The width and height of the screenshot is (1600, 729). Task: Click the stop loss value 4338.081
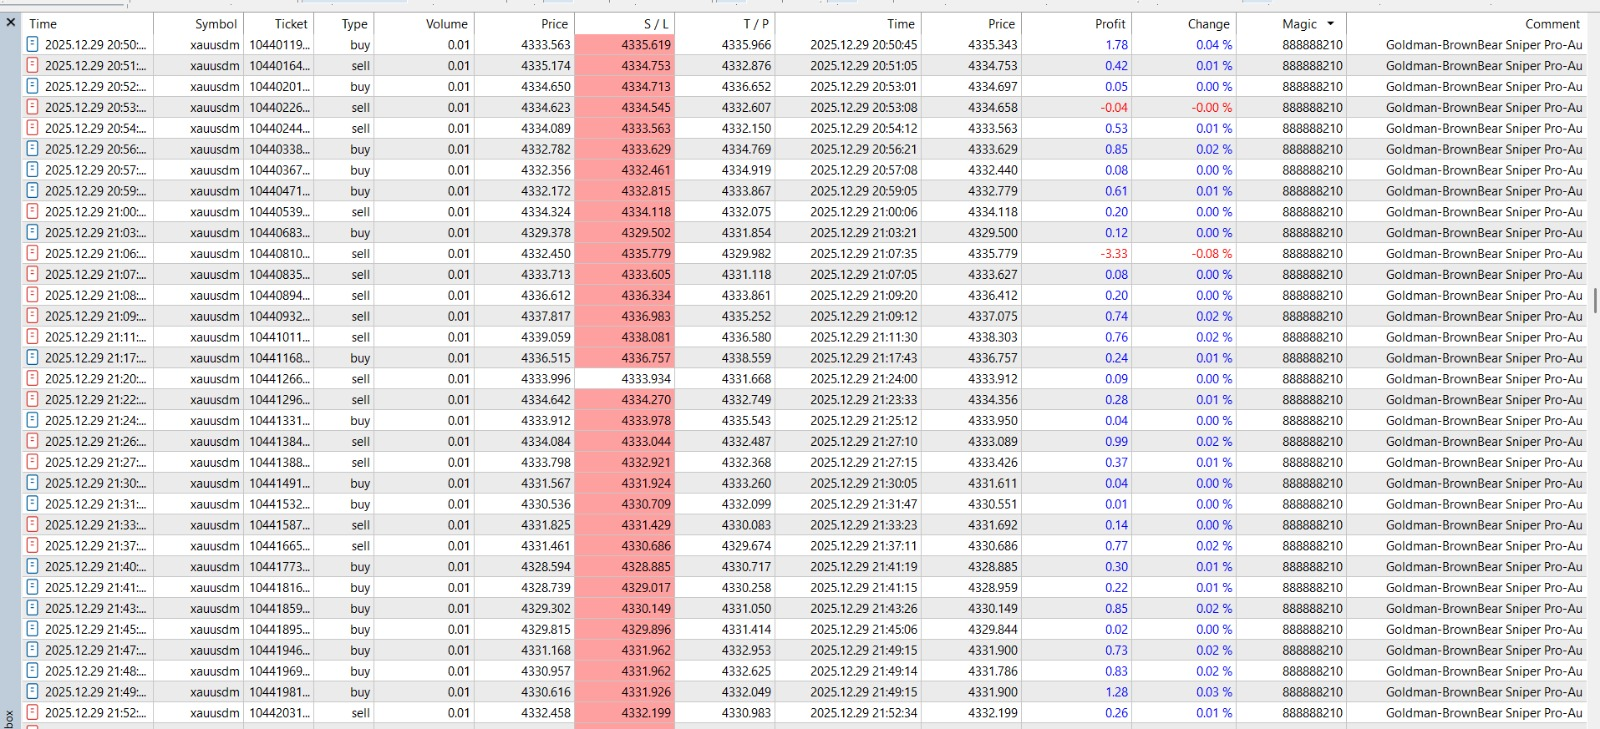pos(646,337)
